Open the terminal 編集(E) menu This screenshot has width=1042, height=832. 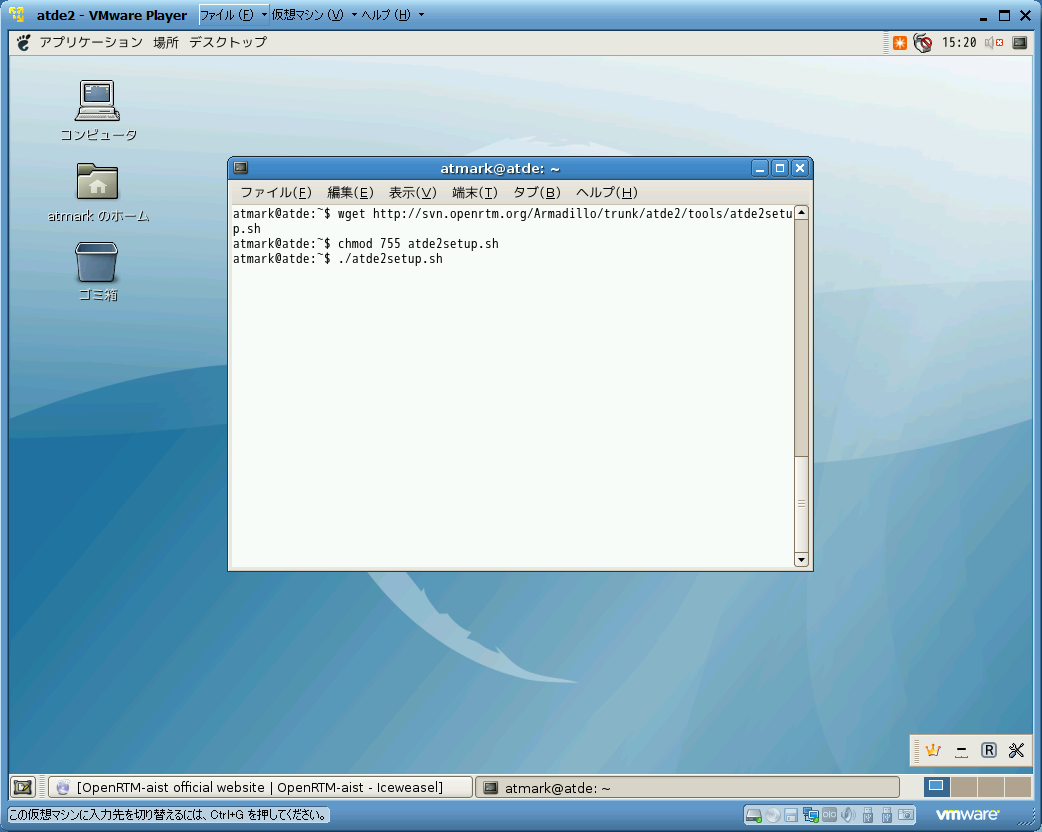tap(350, 193)
